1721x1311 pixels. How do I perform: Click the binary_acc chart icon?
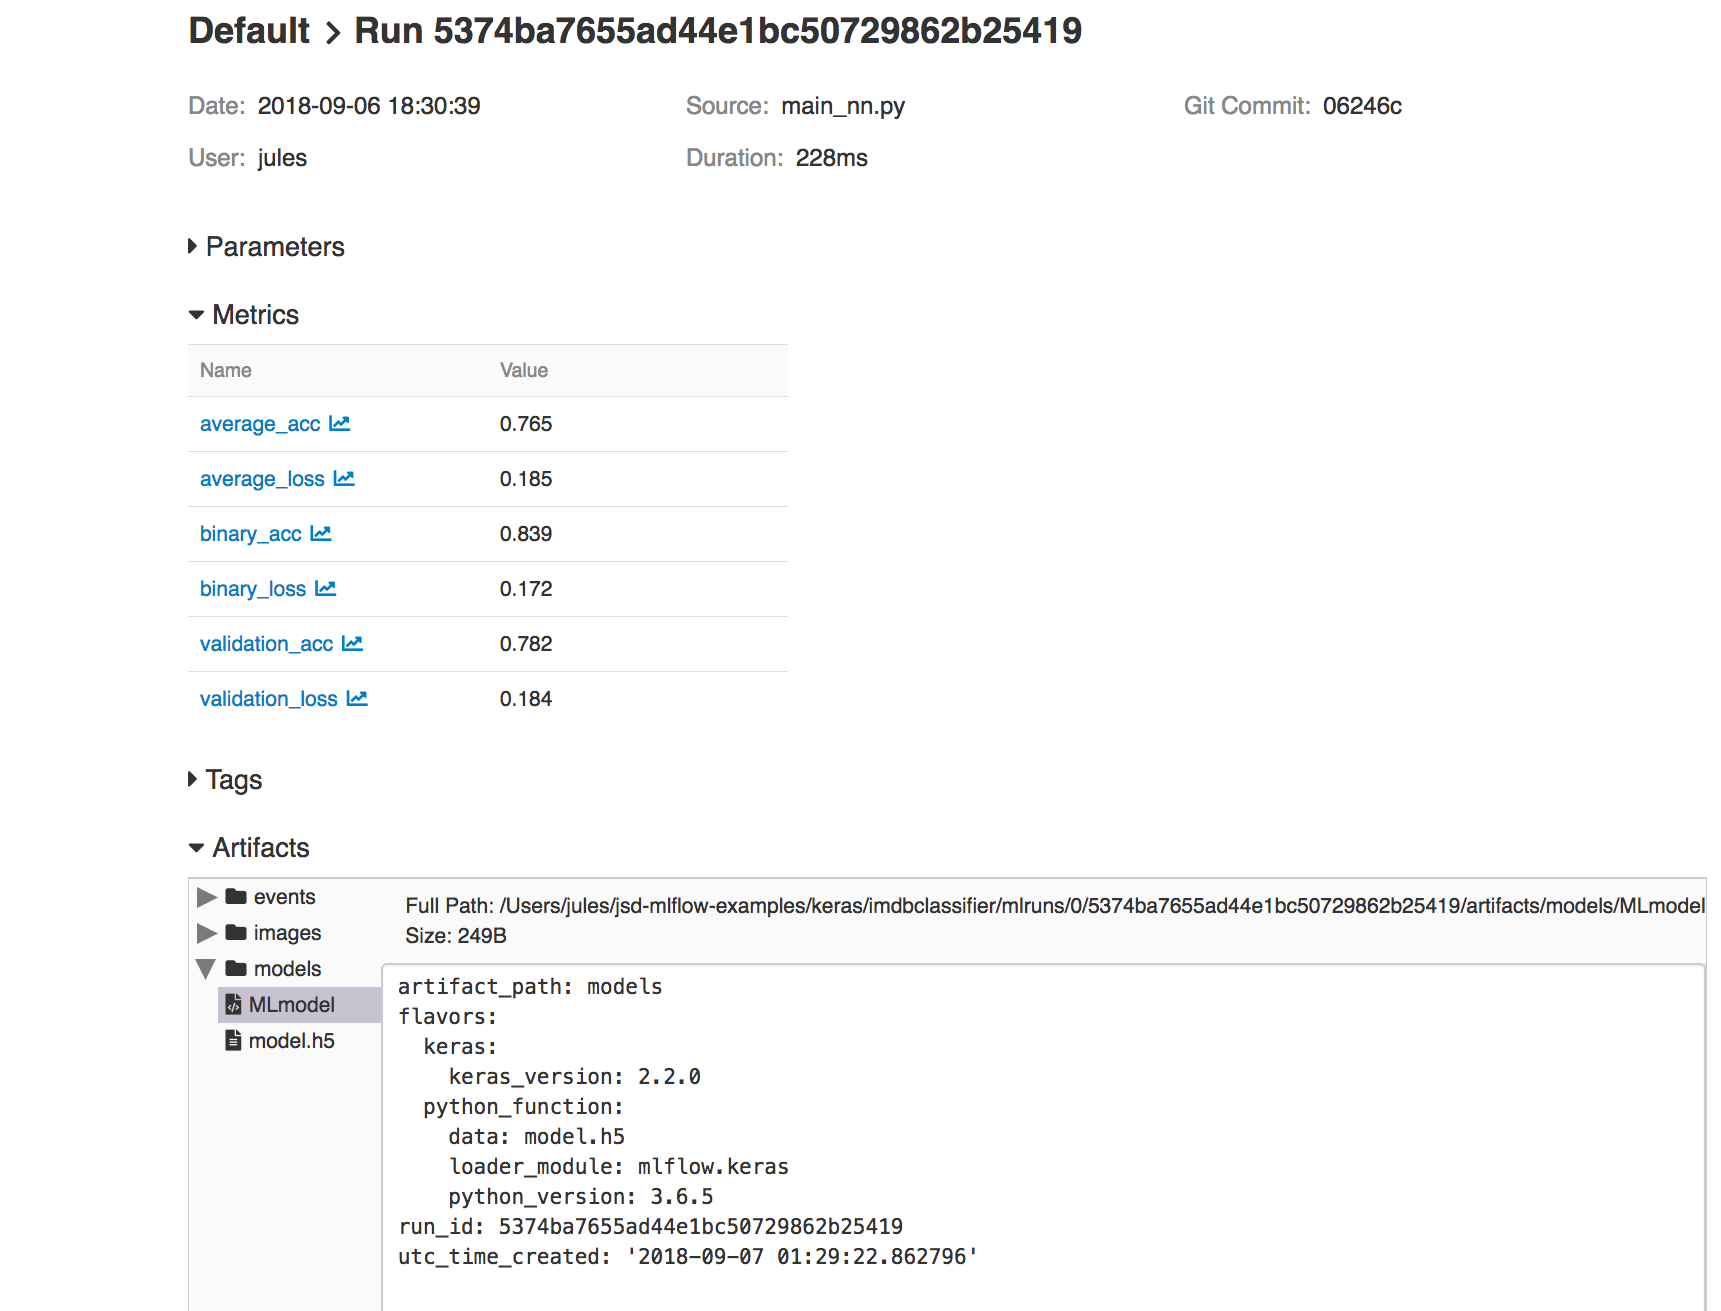click(x=321, y=534)
